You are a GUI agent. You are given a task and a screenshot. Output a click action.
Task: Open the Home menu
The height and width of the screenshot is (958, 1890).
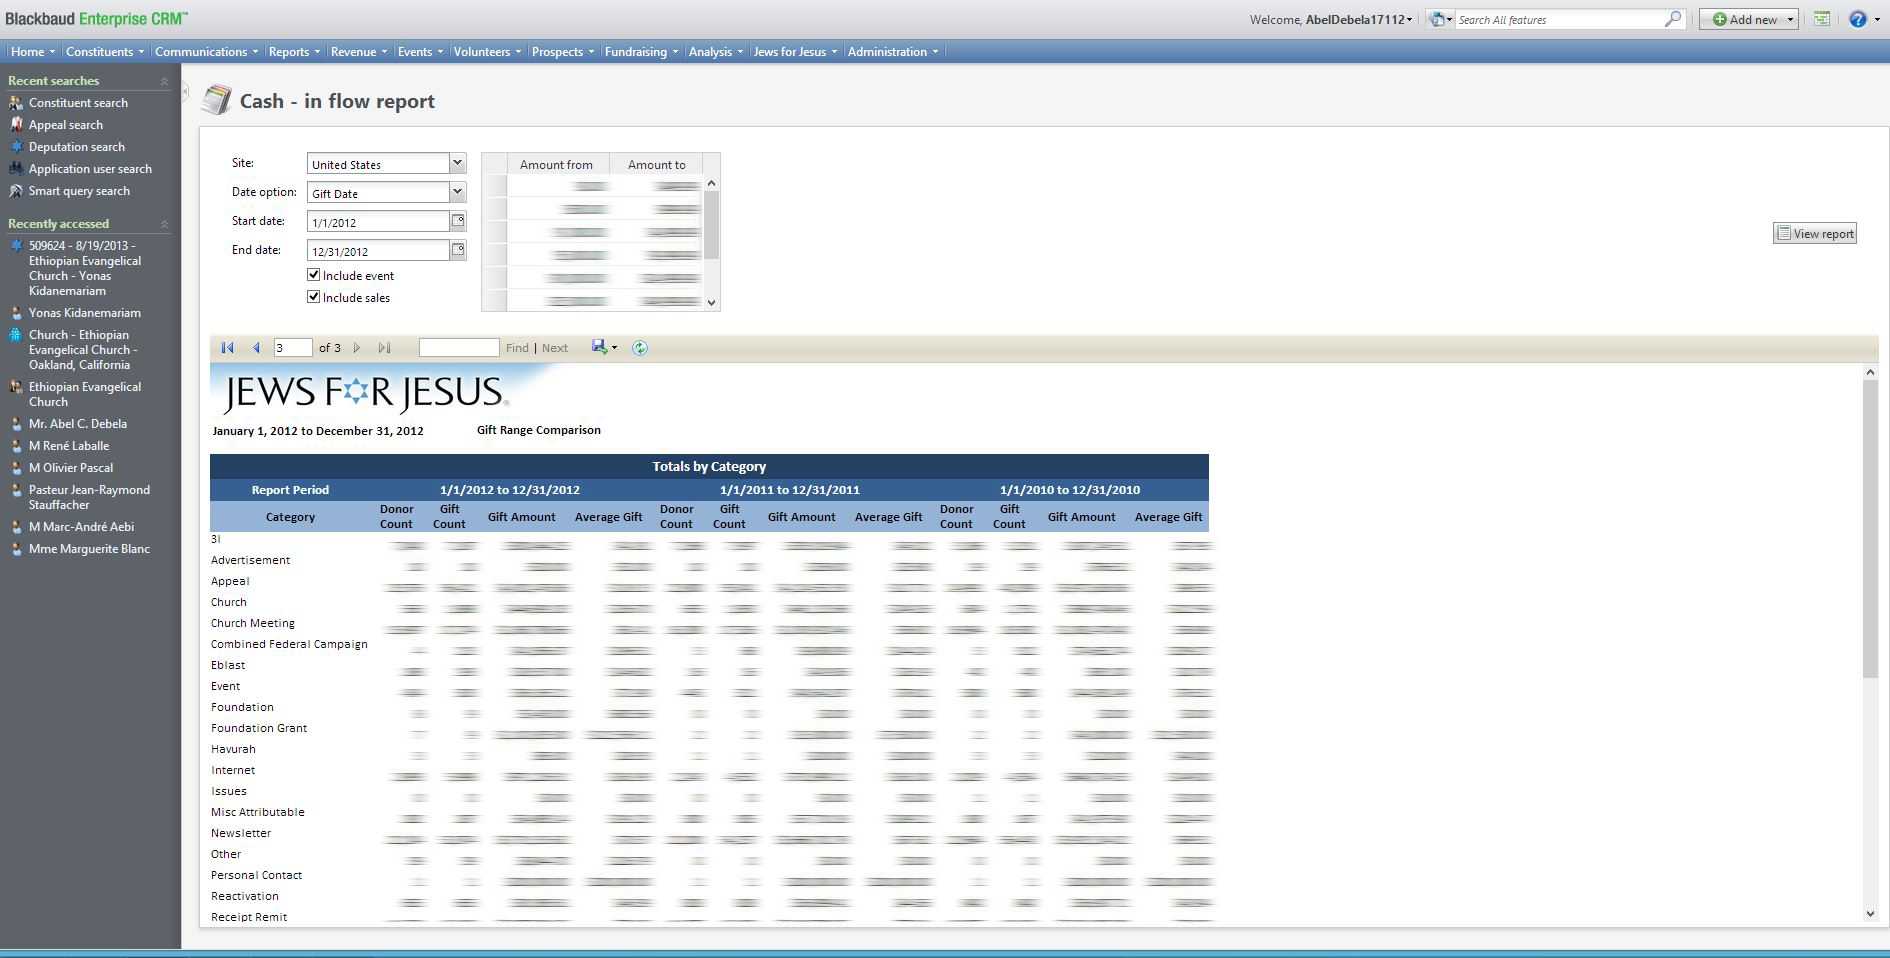(x=33, y=52)
